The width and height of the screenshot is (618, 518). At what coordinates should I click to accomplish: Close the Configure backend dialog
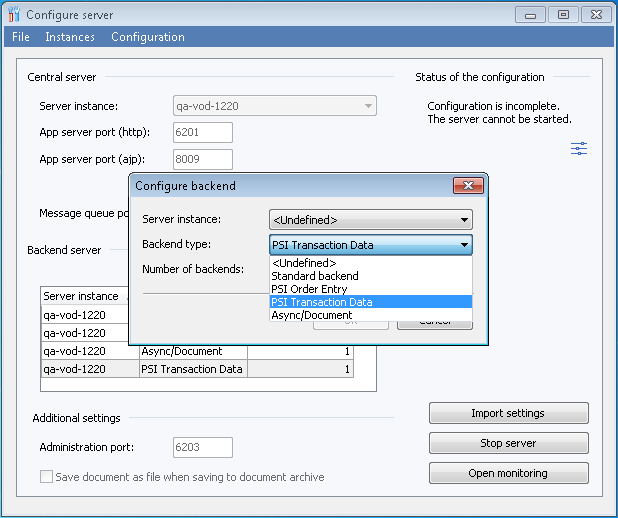click(468, 186)
